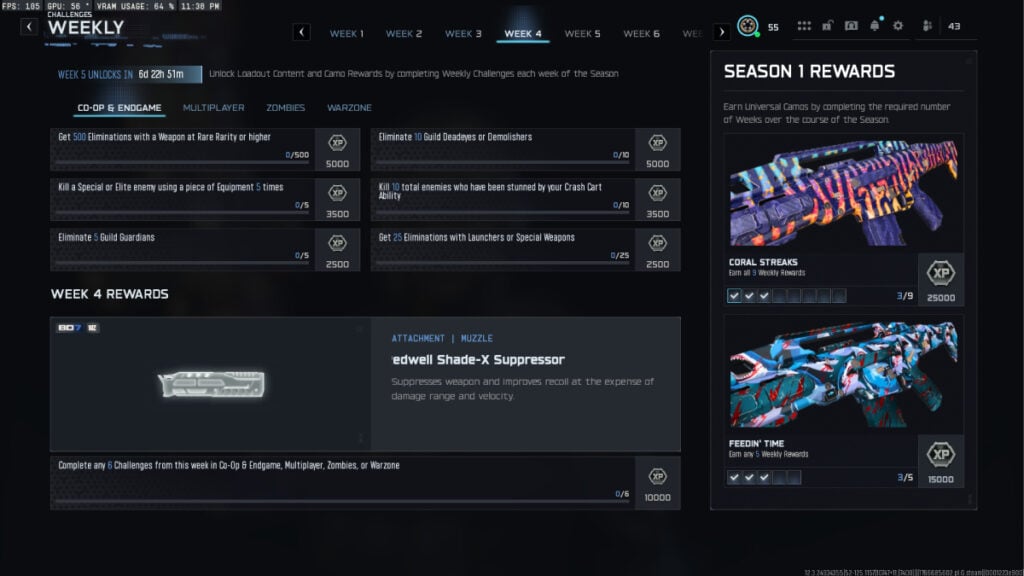Click the third checkmark under FEEDIN' TIME
1024x576 pixels.
pos(764,477)
